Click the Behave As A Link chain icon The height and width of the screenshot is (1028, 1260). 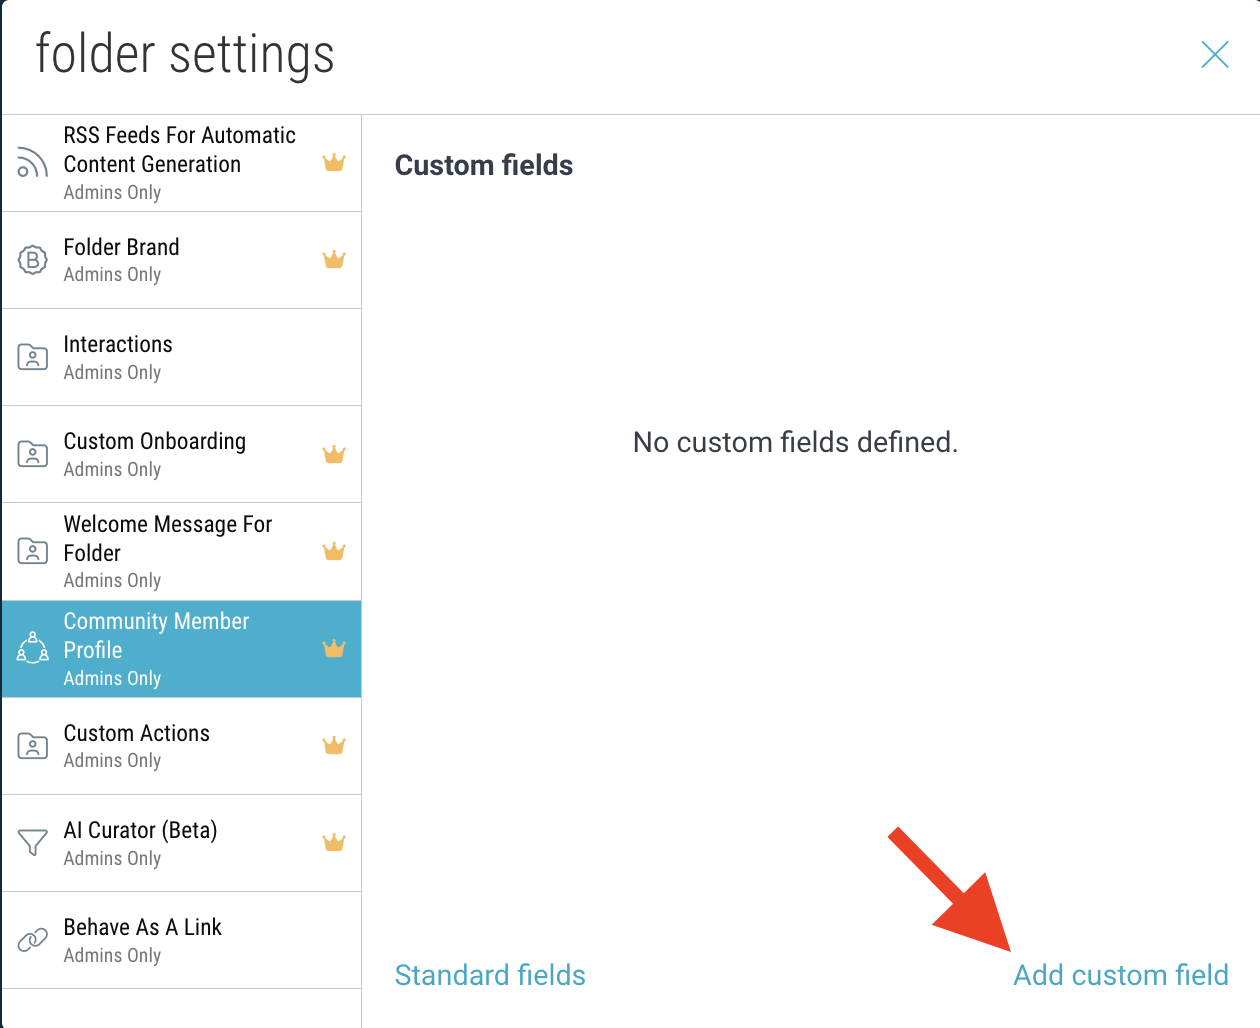click(32, 940)
